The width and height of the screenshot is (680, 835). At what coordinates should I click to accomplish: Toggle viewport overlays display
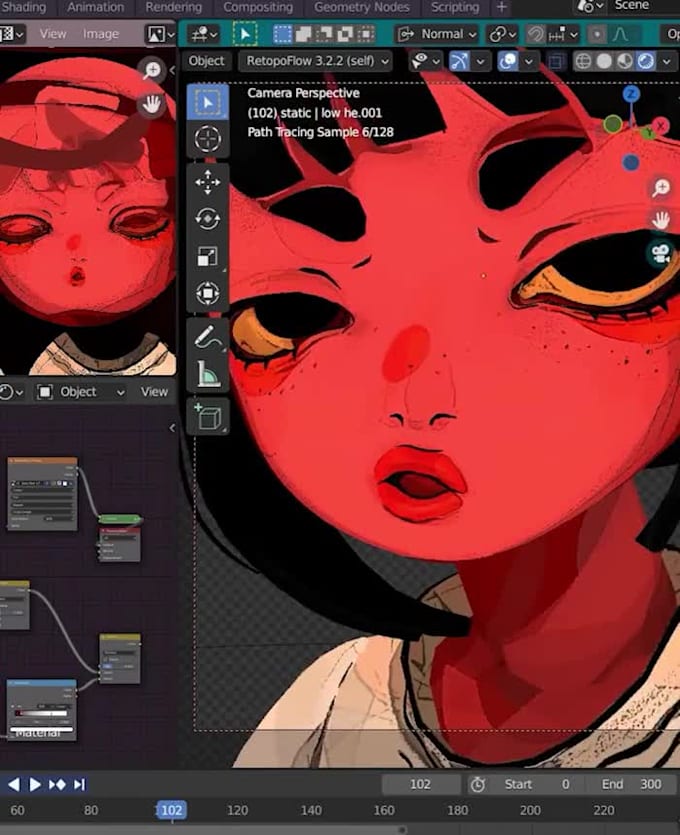[x=507, y=61]
